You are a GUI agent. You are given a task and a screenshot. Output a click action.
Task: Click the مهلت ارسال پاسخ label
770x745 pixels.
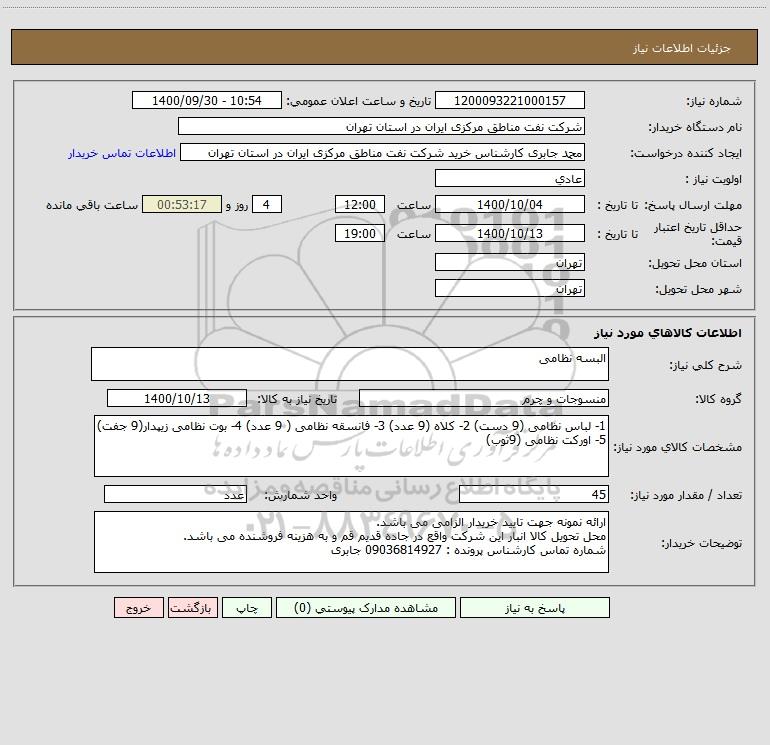pos(693,205)
